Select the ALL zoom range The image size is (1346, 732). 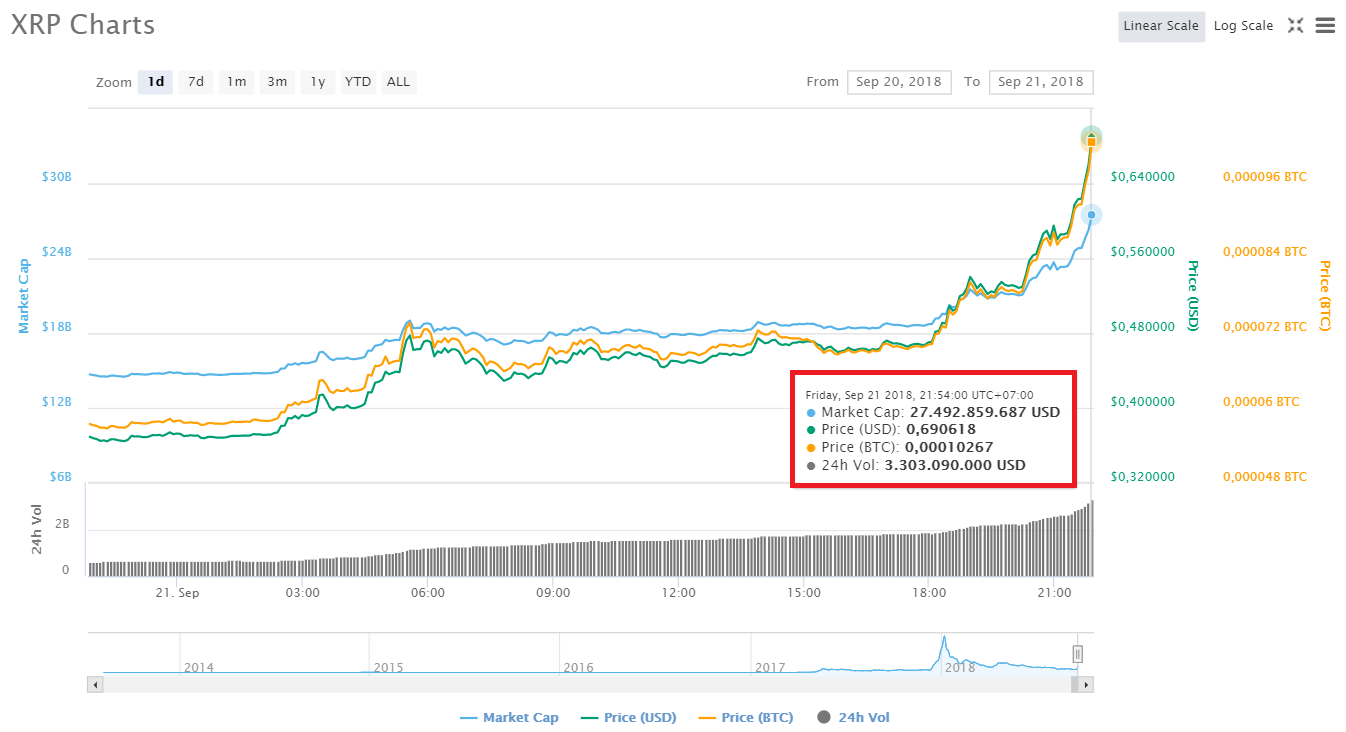tap(398, 82)
